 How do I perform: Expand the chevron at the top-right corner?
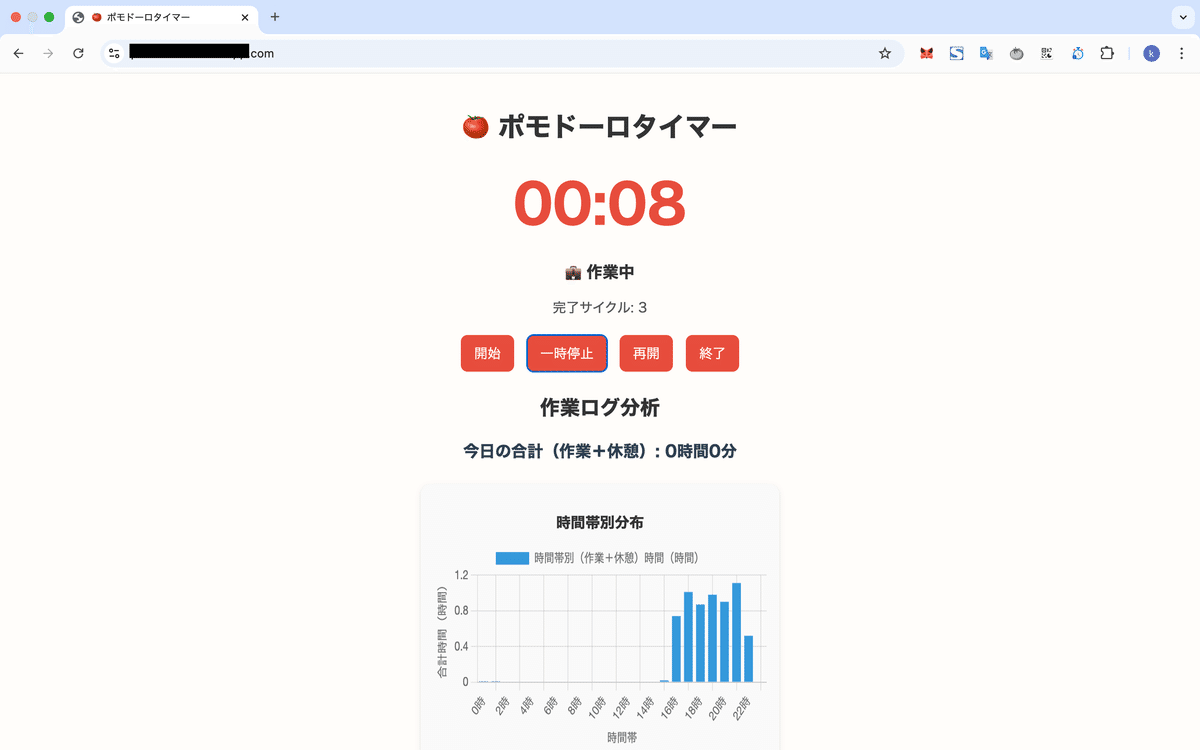pos(1183,17)
